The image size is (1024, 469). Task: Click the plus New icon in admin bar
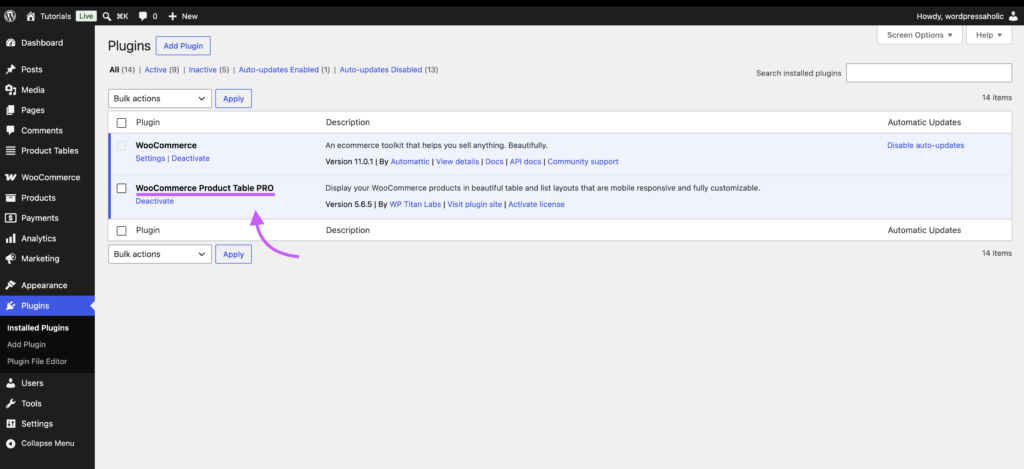pyautogui.click(x=172, y=16)
